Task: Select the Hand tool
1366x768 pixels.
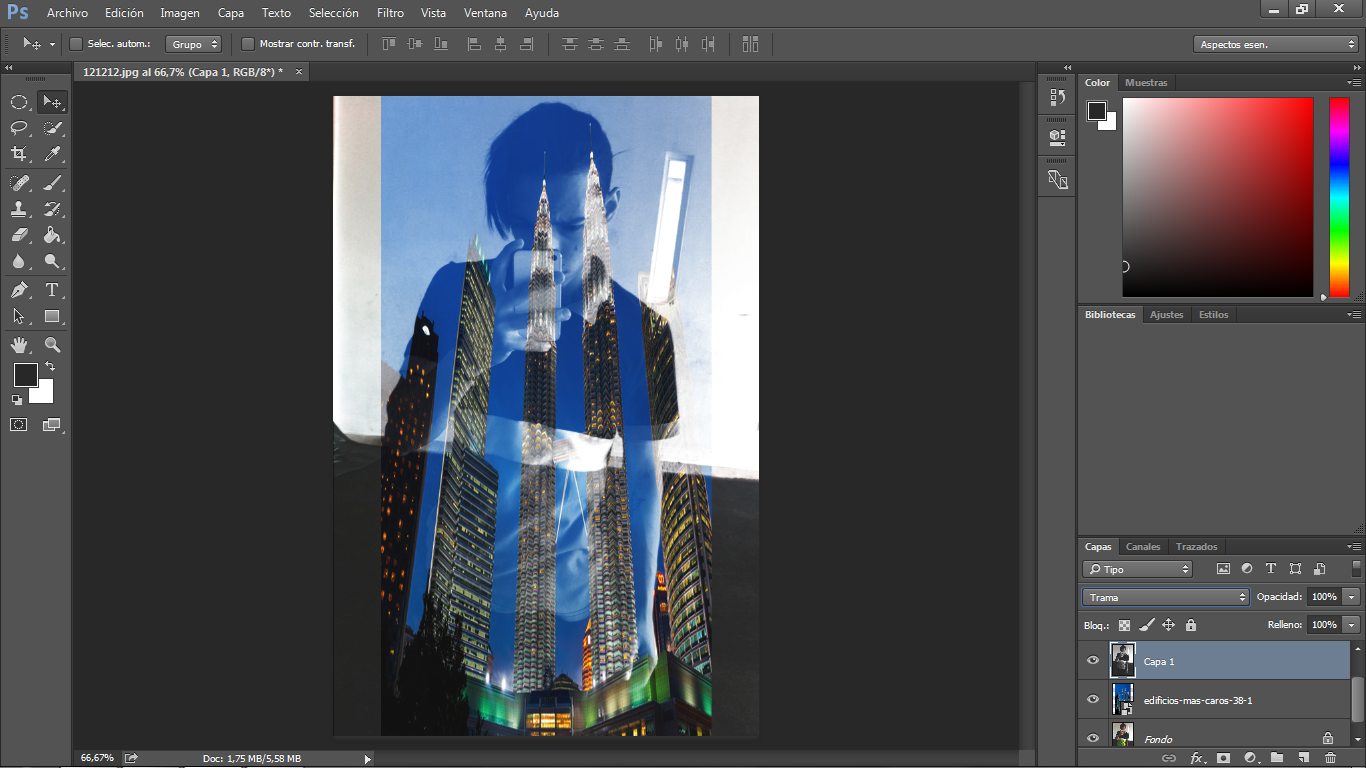Action: click(x=19, y=345)
